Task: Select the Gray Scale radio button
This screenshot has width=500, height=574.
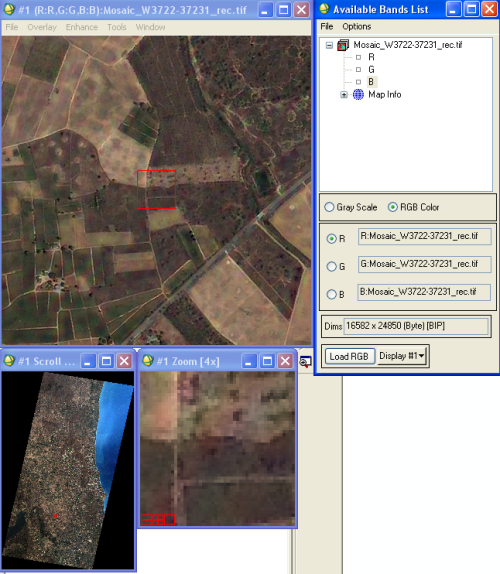Action: pos(329,207)
